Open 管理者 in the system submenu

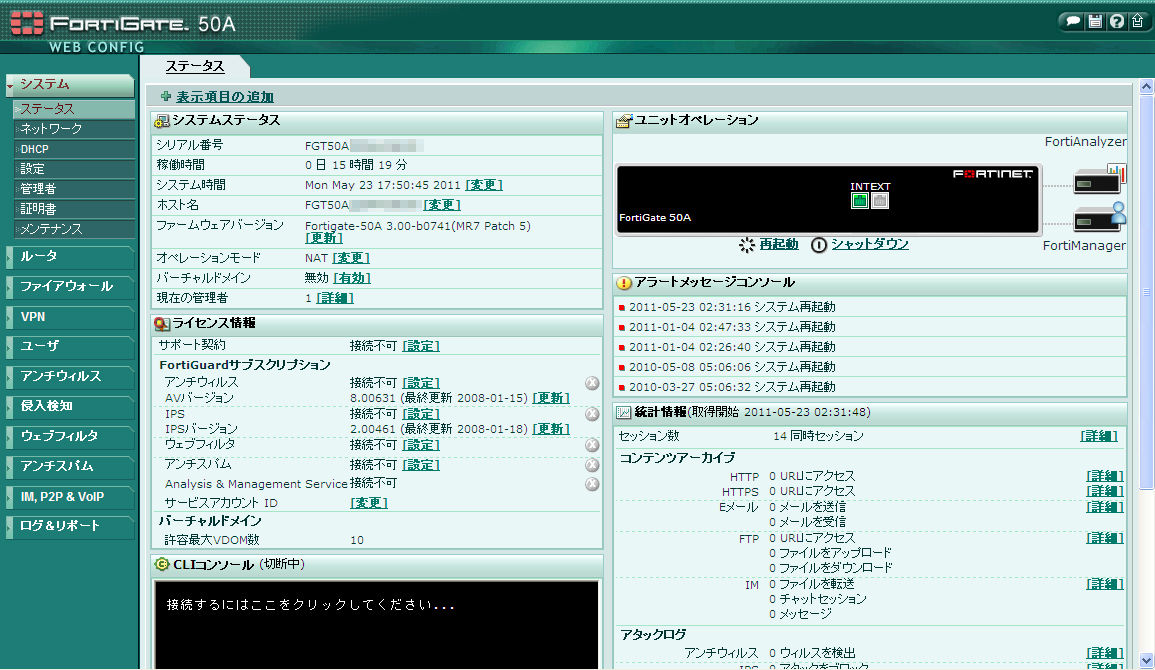point(74,189)
